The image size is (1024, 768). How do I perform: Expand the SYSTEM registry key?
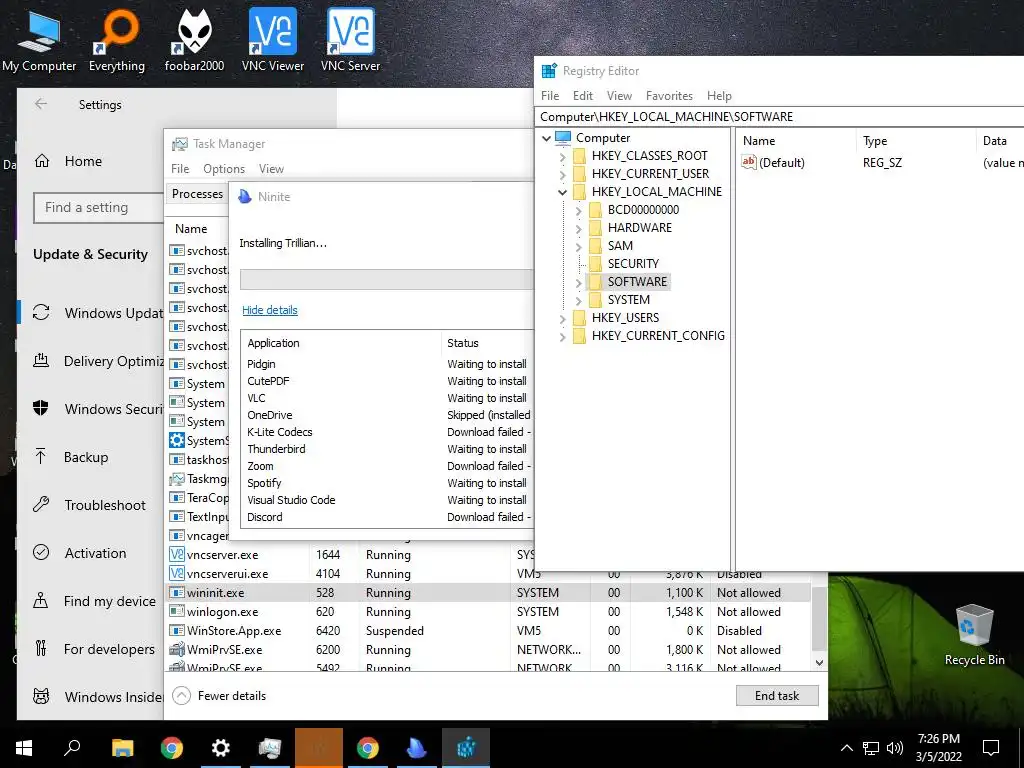point(578,300)
